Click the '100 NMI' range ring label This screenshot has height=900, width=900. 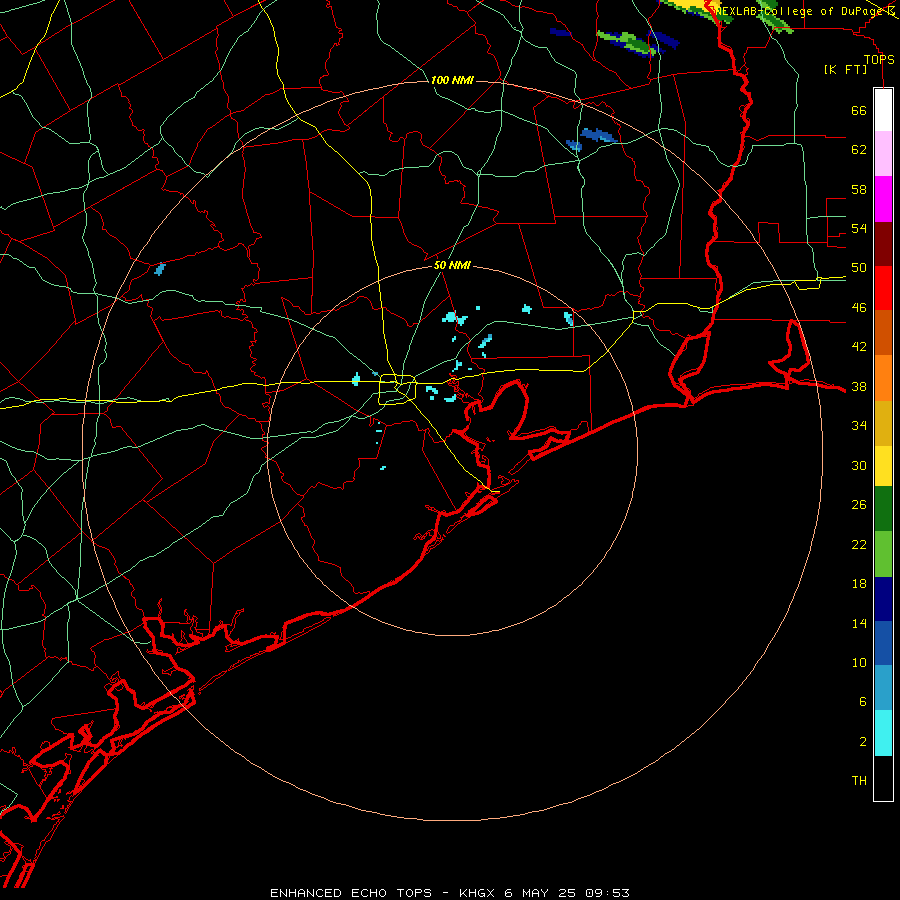tap(452, 80)
